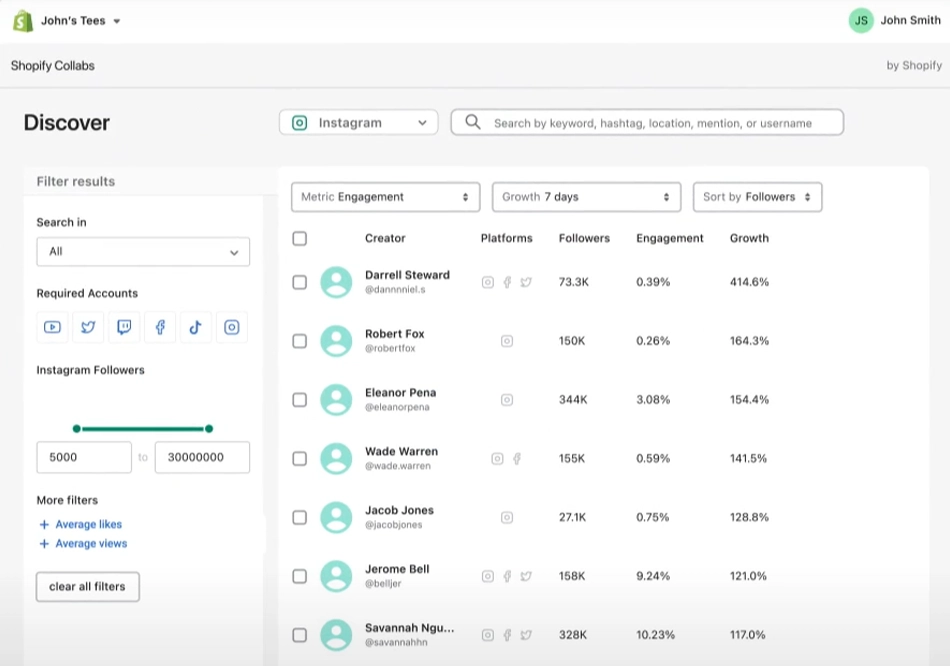Select Twitter in Required Accounts
The height and width of the screenshot is (666, 950).
click(88, 327)
